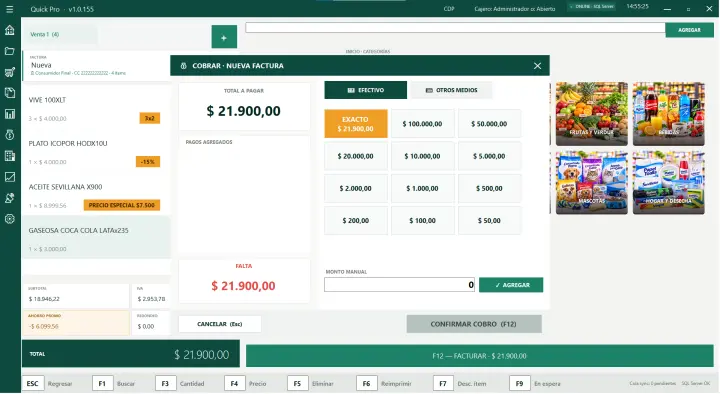Confirm payment with Confirmar Cobro (F12)
This screenshot has width=720, height=394.
pyautogui.click(x=474, y=324)
